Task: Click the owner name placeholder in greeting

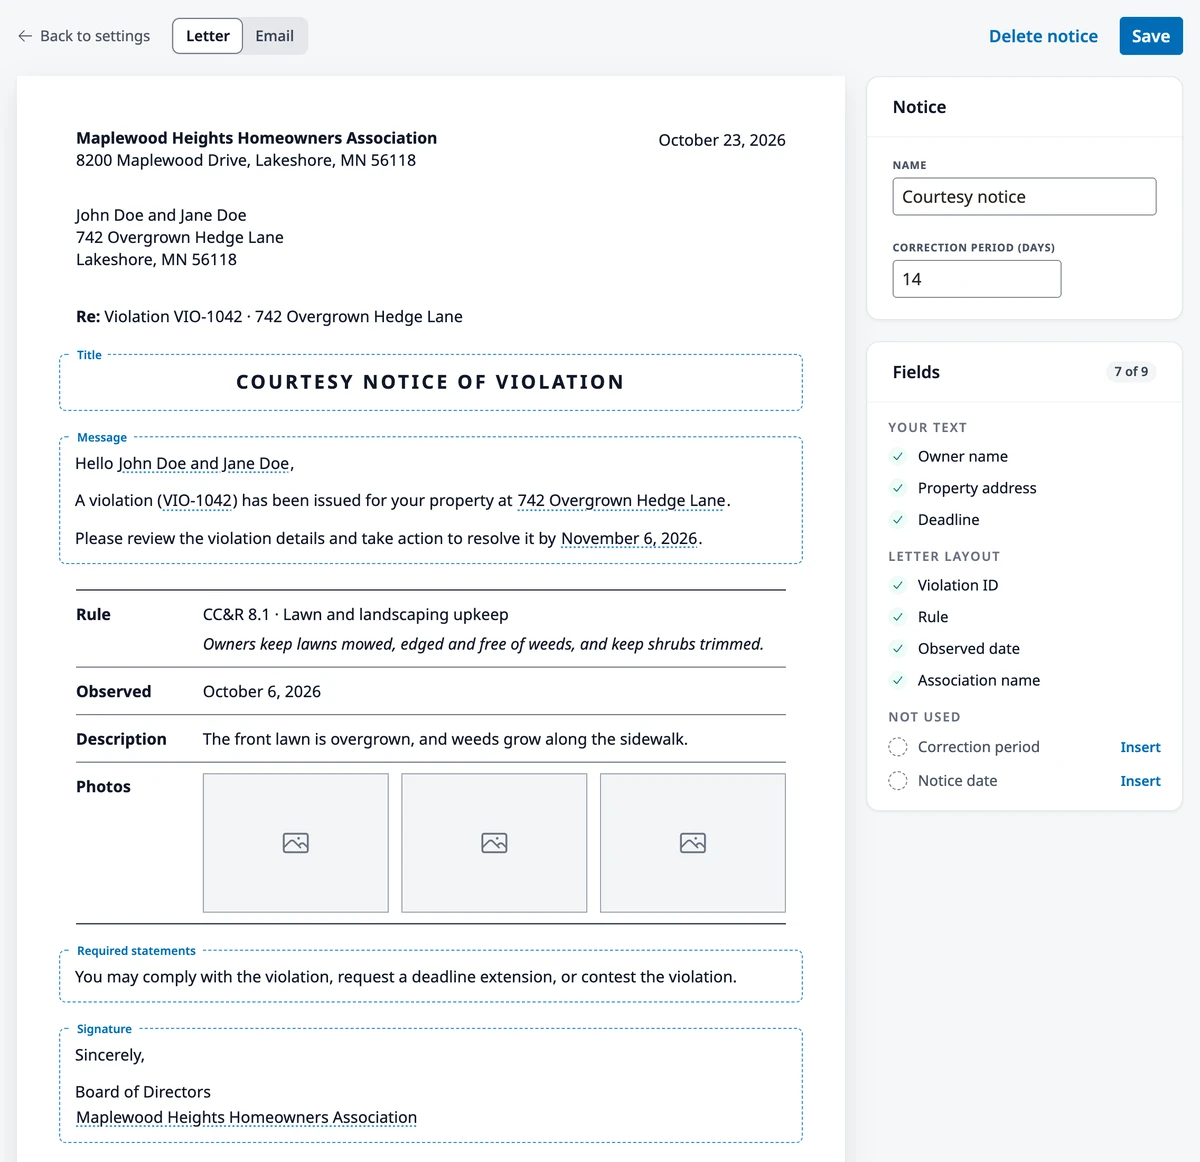Action: [204, 464]
